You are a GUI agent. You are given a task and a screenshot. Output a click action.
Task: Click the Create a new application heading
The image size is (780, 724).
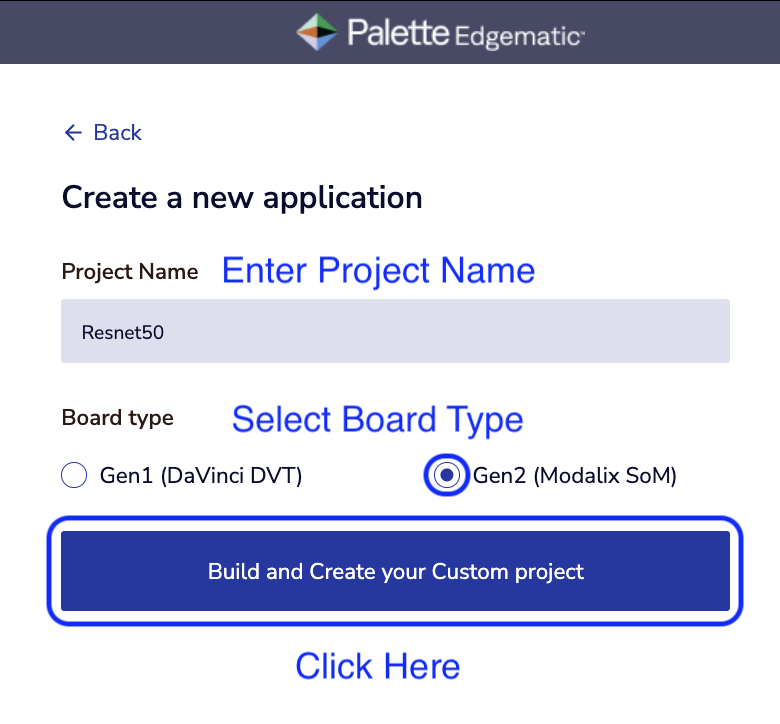242,197
